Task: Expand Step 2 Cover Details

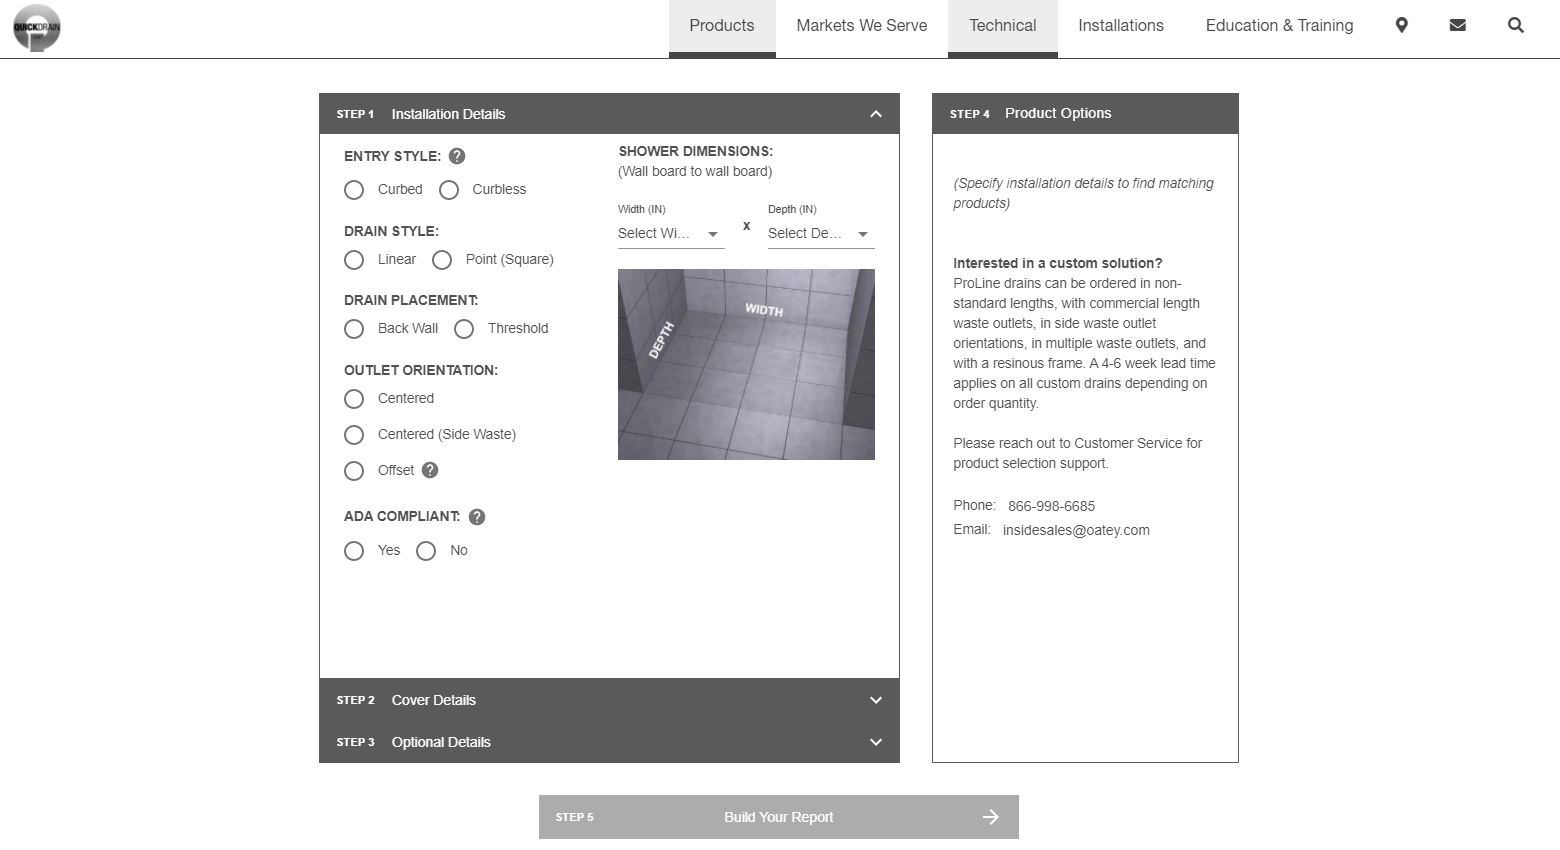Action: click(x=609, y=700)
